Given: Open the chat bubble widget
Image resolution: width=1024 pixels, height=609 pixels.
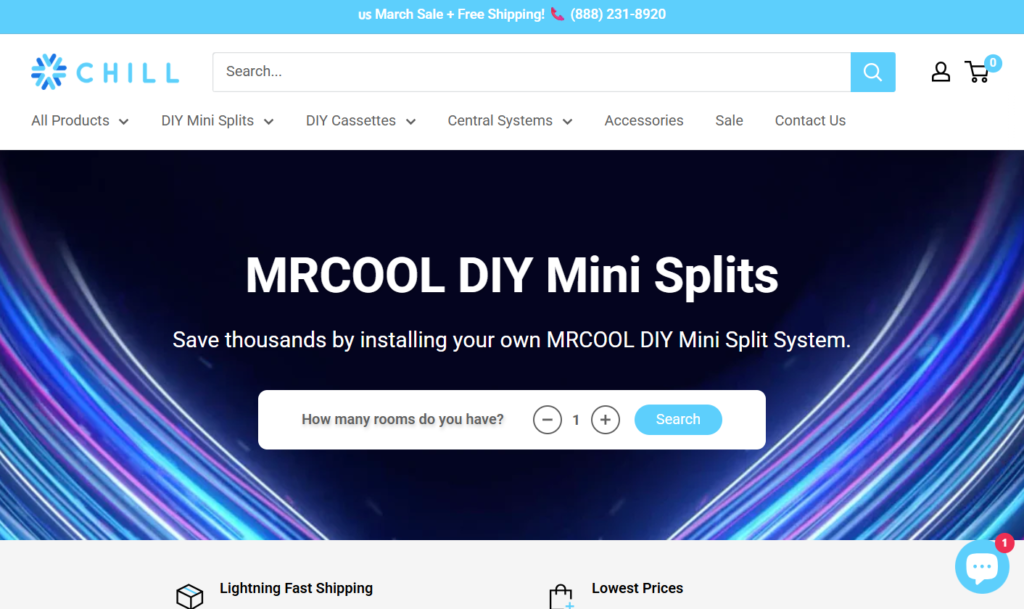Looking at the screenshot, I should coord(982,567).
